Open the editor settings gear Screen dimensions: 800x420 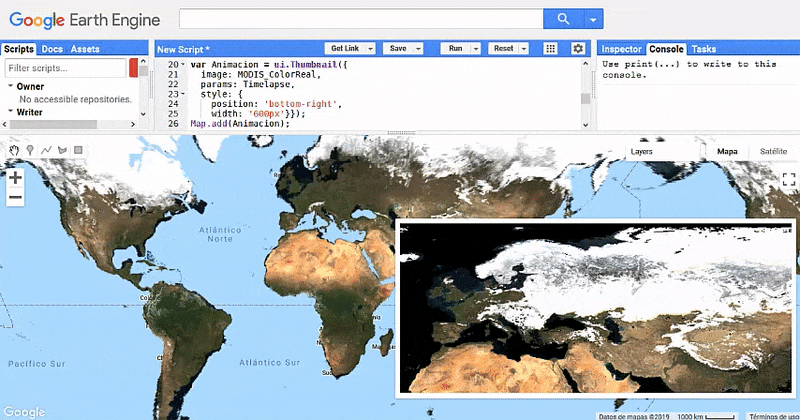pos(578,48)
